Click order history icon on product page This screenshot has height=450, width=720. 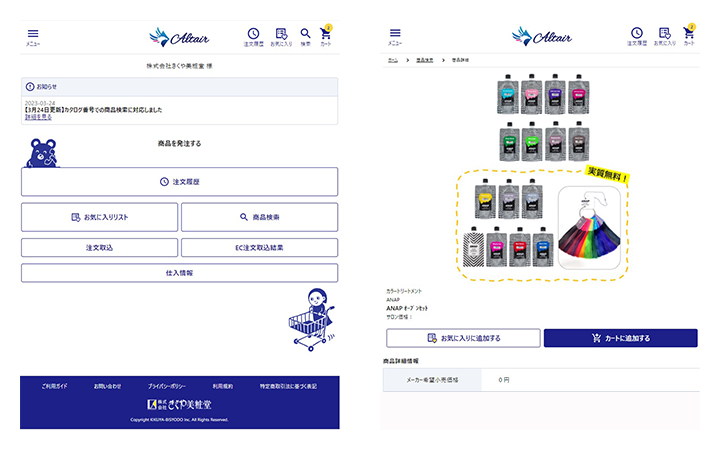[637, 36]
